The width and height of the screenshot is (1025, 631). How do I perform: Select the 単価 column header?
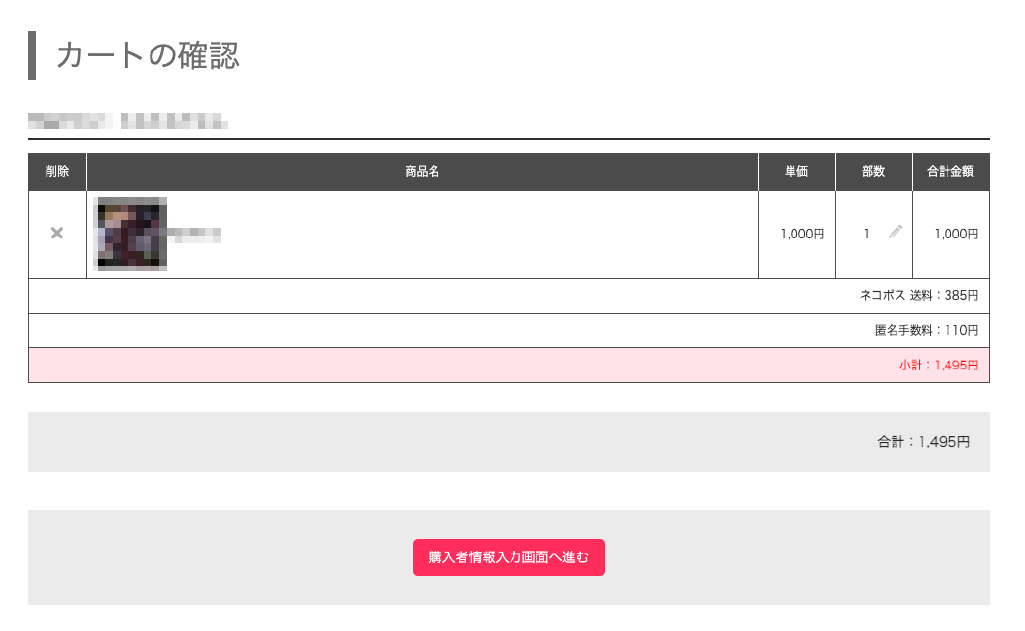(x=797, y=172)
